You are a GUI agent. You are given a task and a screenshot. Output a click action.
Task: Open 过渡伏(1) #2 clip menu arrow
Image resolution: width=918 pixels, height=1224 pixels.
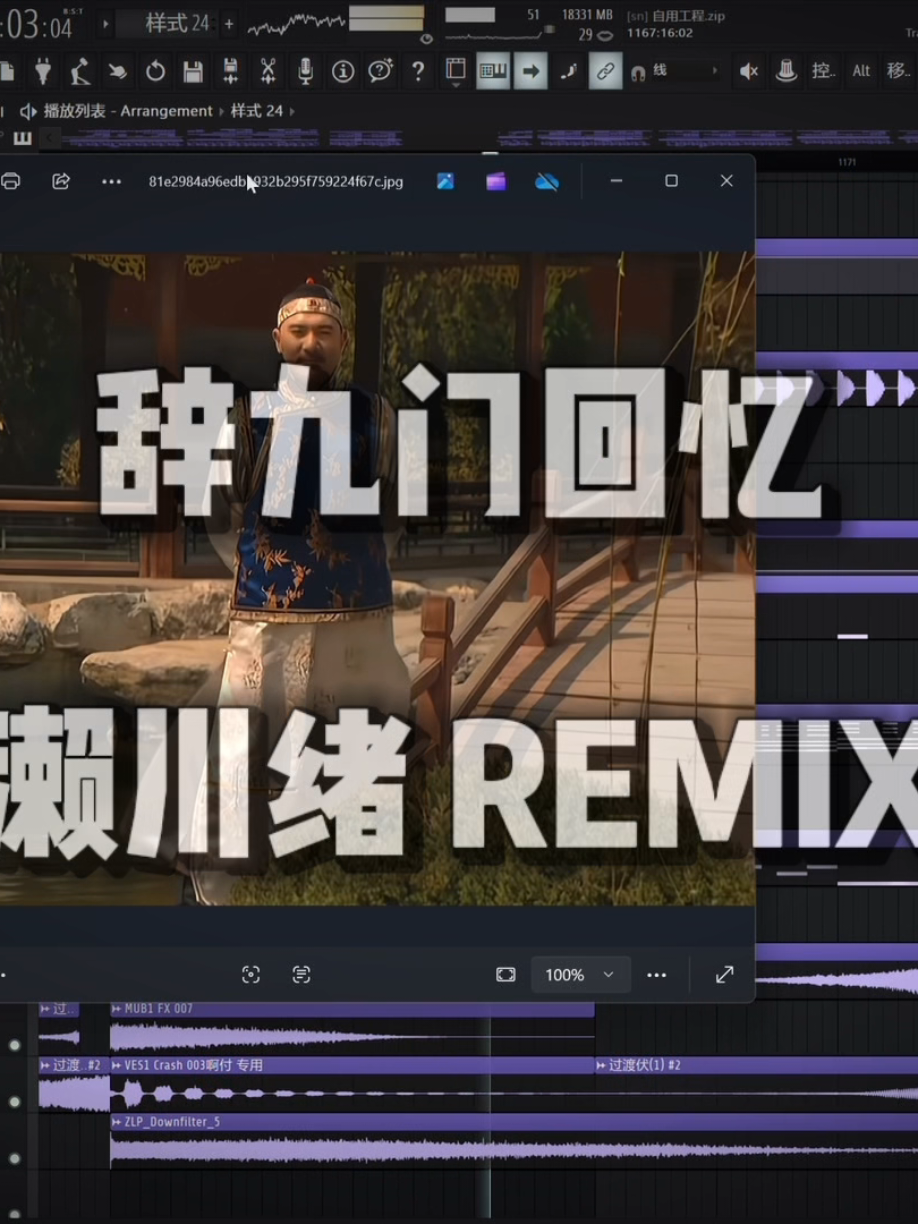[601, 1066]
